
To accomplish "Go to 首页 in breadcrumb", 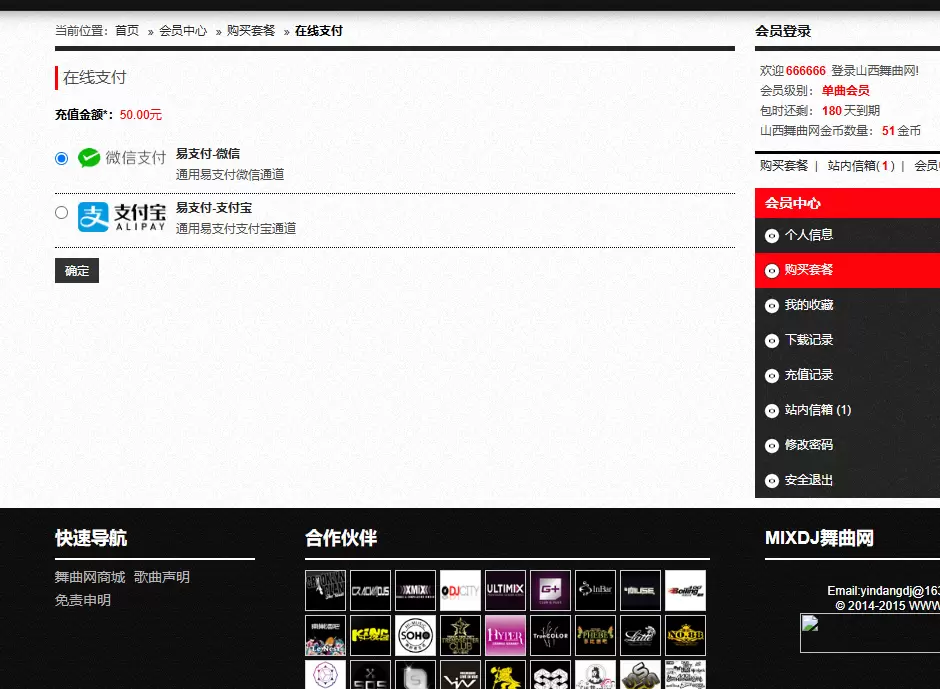I will (x=127, y=31).
